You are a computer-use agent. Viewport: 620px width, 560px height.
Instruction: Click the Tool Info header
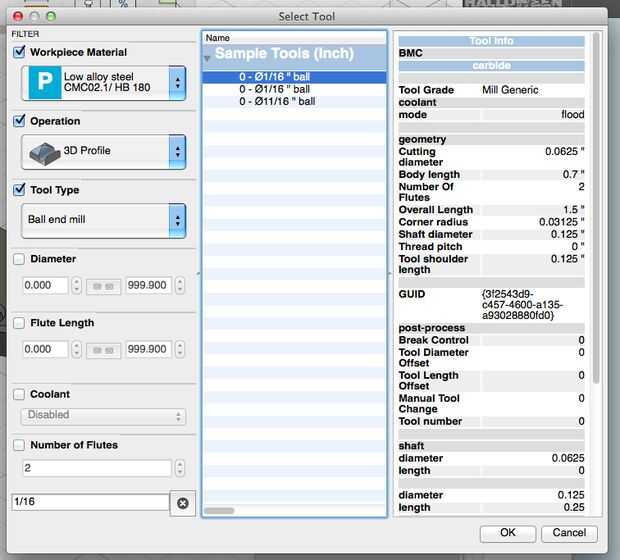(x=491, y=41)
